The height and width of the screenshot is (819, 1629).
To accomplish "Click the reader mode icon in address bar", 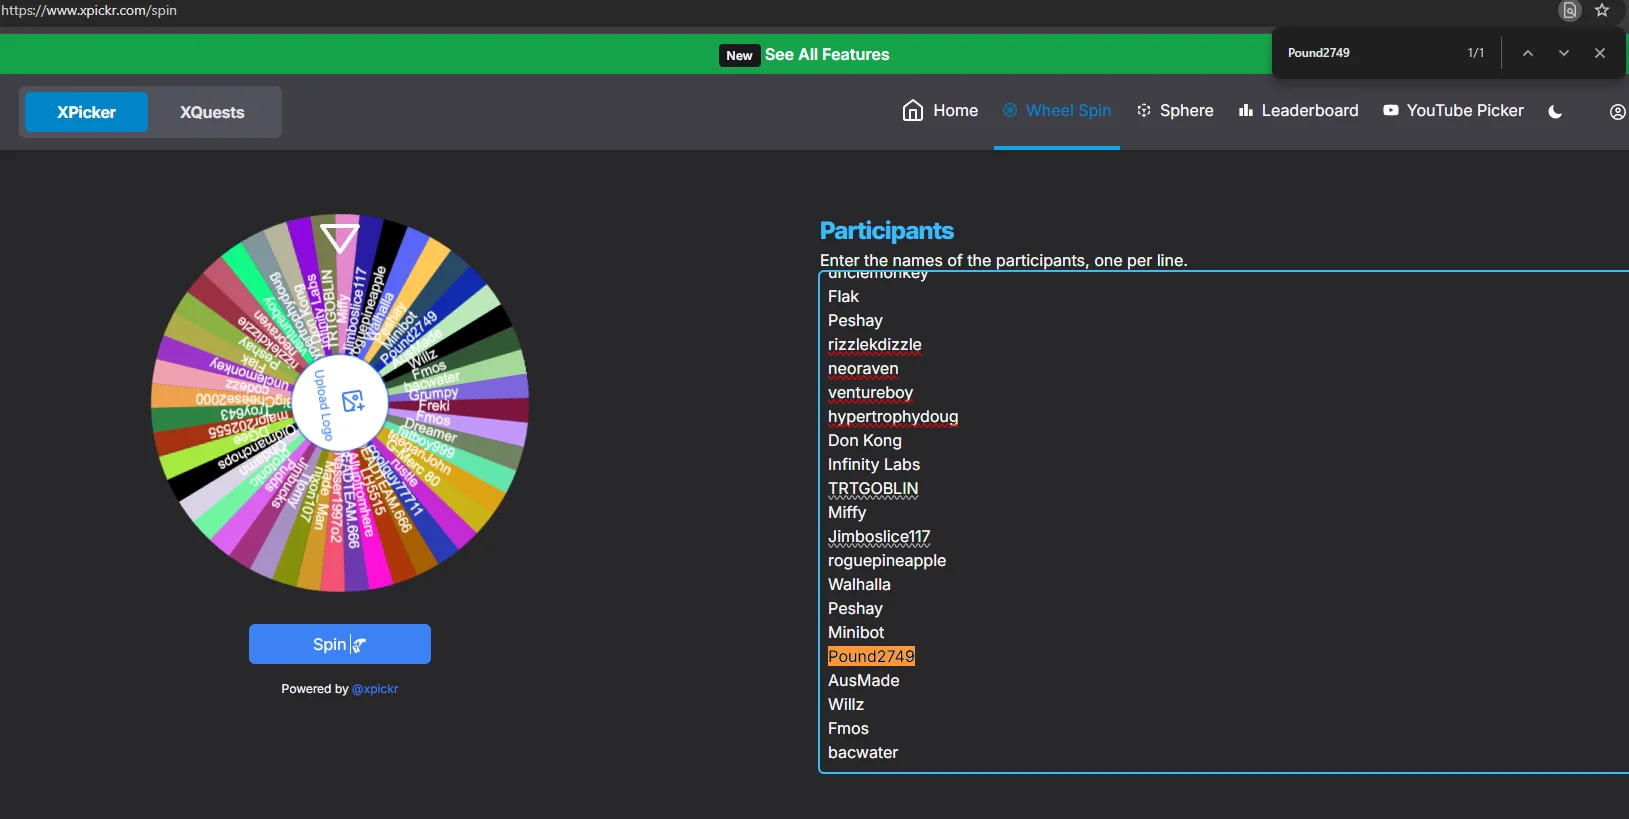I will (x=1570, y=10).
